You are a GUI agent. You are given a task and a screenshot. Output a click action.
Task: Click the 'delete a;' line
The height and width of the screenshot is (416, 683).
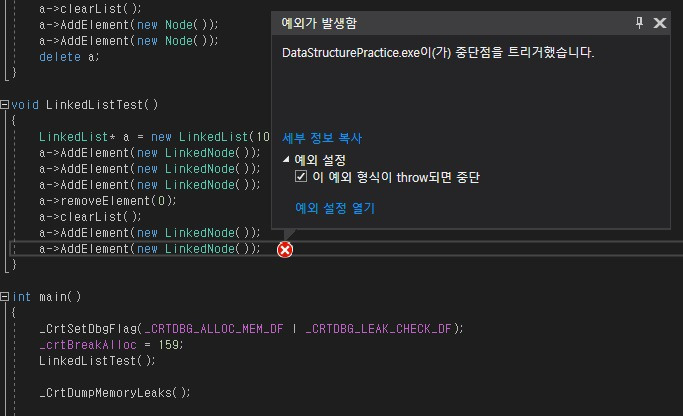click(69, 57)
